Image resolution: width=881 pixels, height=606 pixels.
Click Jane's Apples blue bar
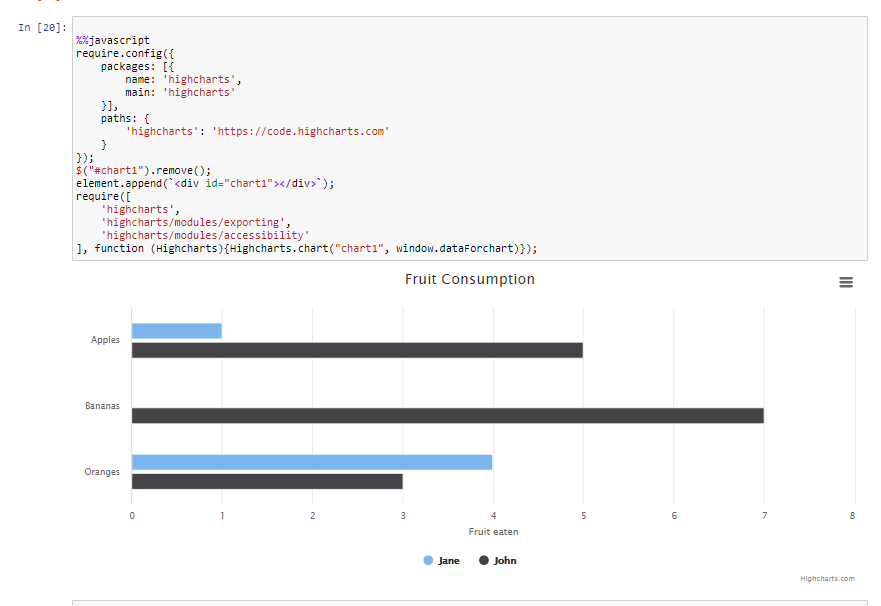click(x=176, y=331)
